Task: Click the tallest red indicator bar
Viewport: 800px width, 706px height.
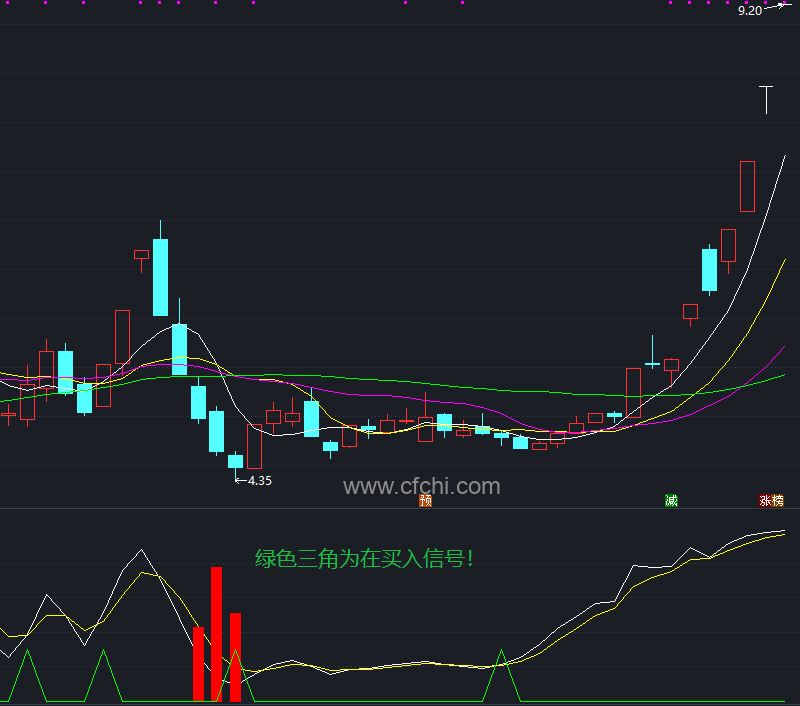Action: (216, 634)
